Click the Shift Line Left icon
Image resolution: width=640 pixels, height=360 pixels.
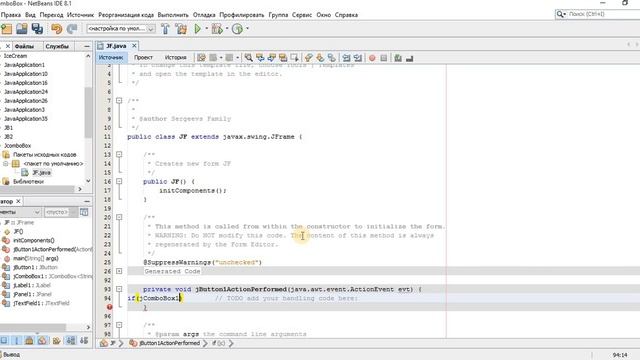(x=347, y=58)
